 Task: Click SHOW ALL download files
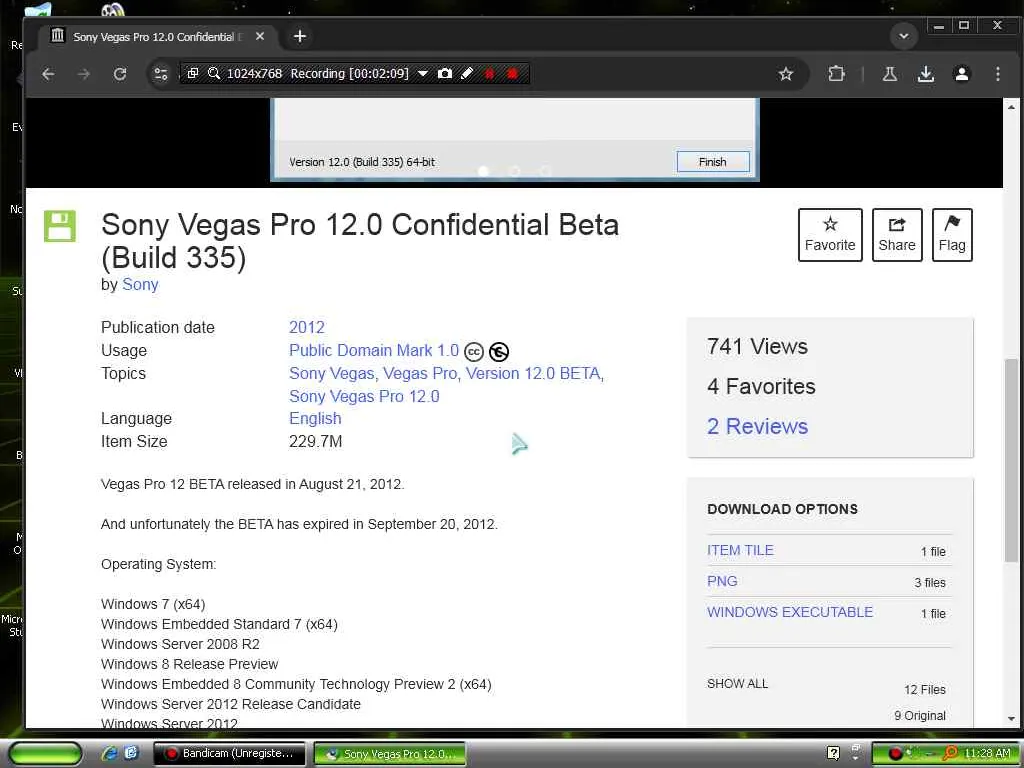point(737,684)
